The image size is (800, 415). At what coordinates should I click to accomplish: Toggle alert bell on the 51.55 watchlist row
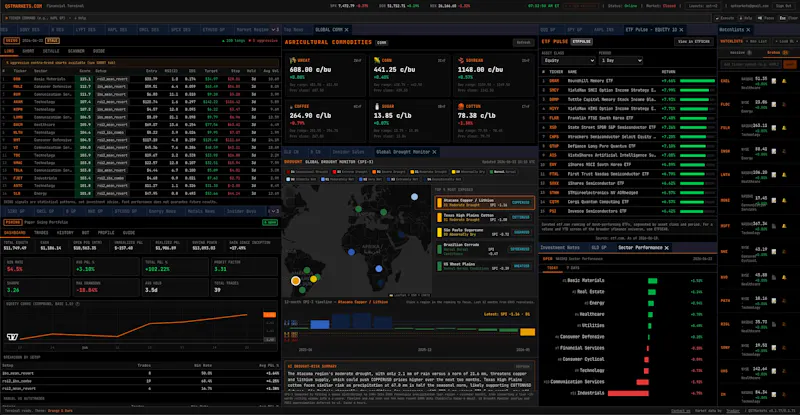click(x=784, y=81)
